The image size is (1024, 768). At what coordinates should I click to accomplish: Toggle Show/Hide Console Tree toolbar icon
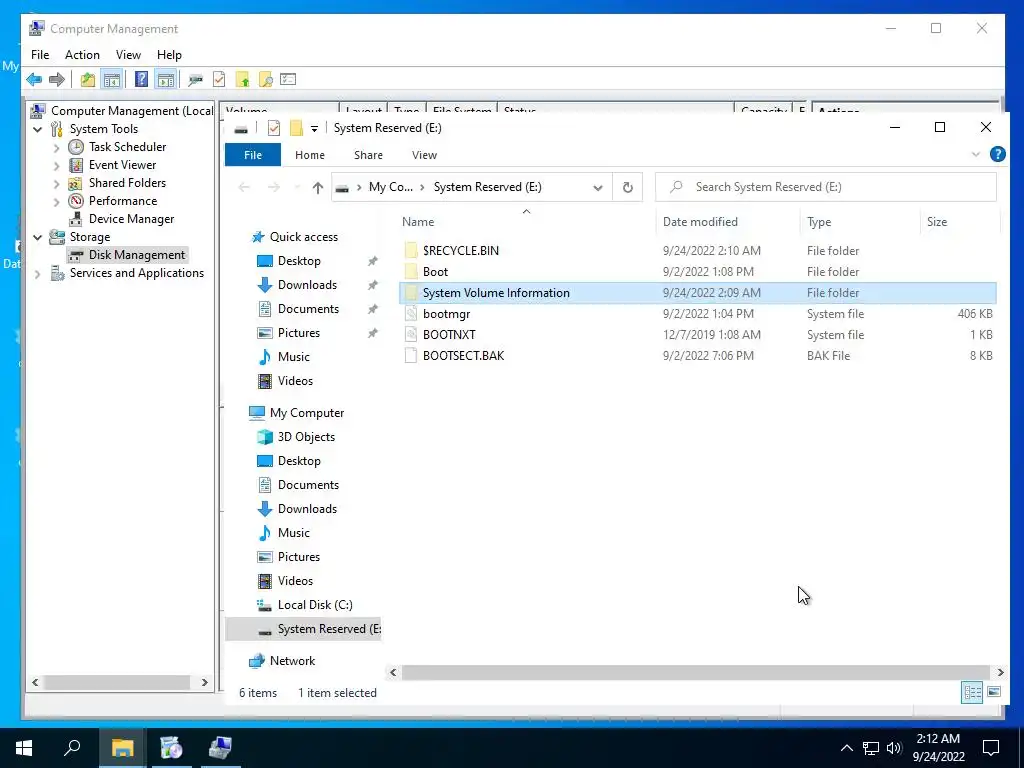click(x=112, y=80)
